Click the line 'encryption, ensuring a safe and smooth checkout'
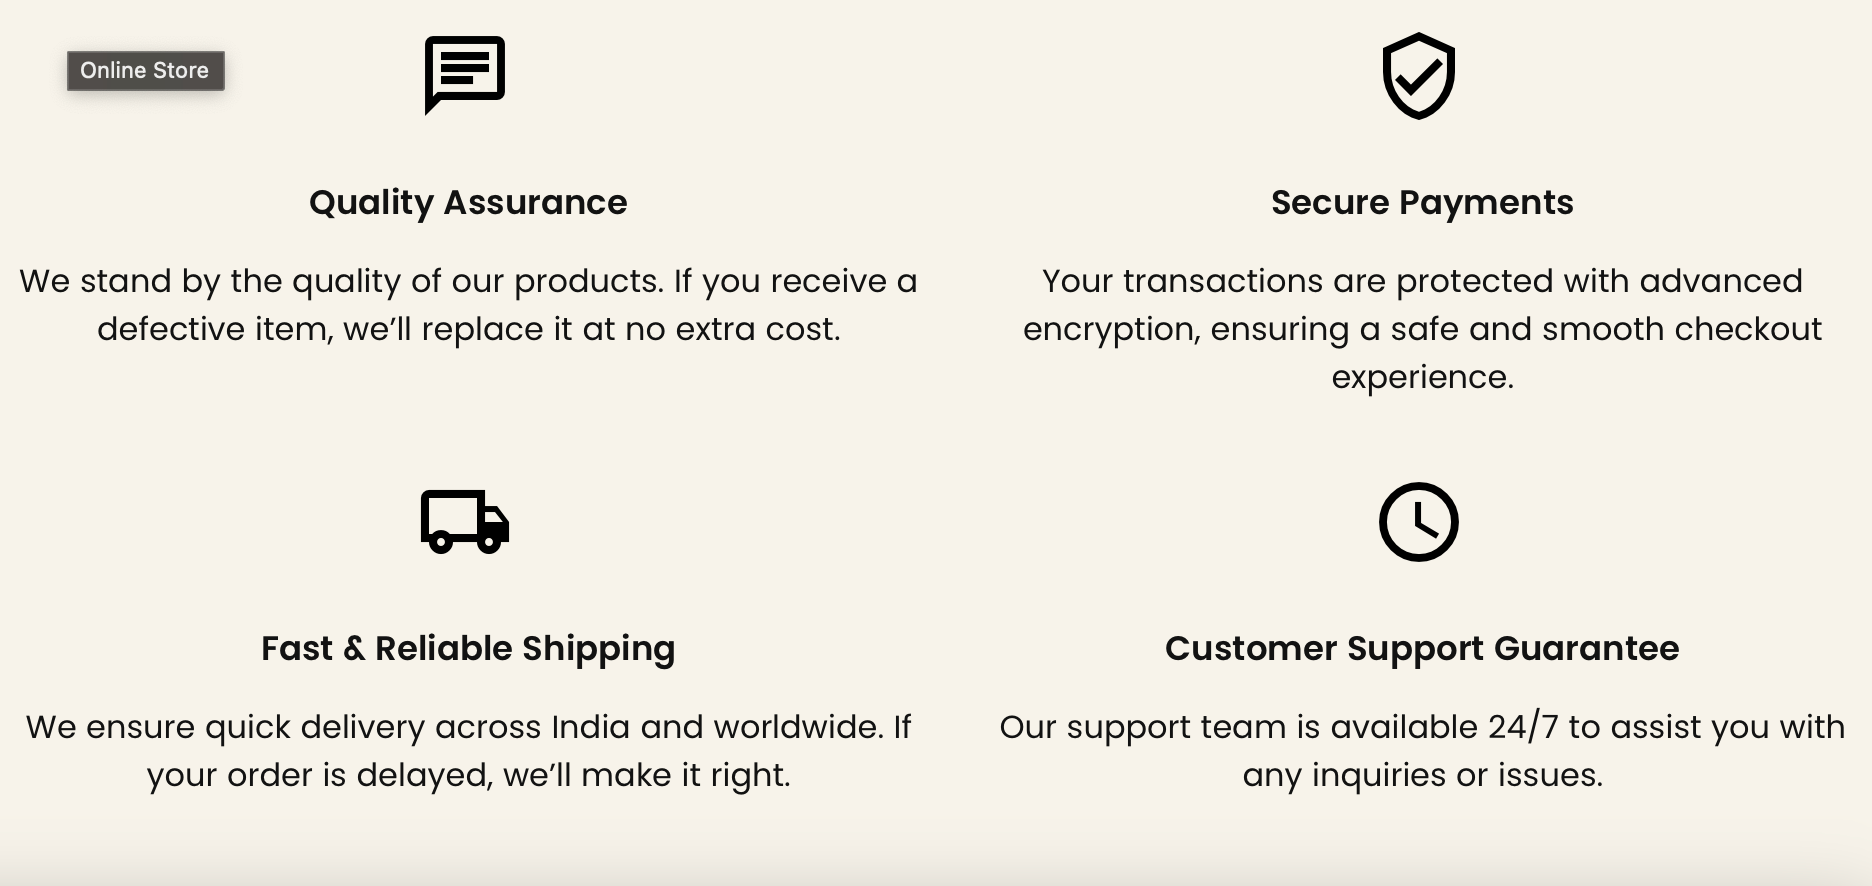 tap(1422, 329)
